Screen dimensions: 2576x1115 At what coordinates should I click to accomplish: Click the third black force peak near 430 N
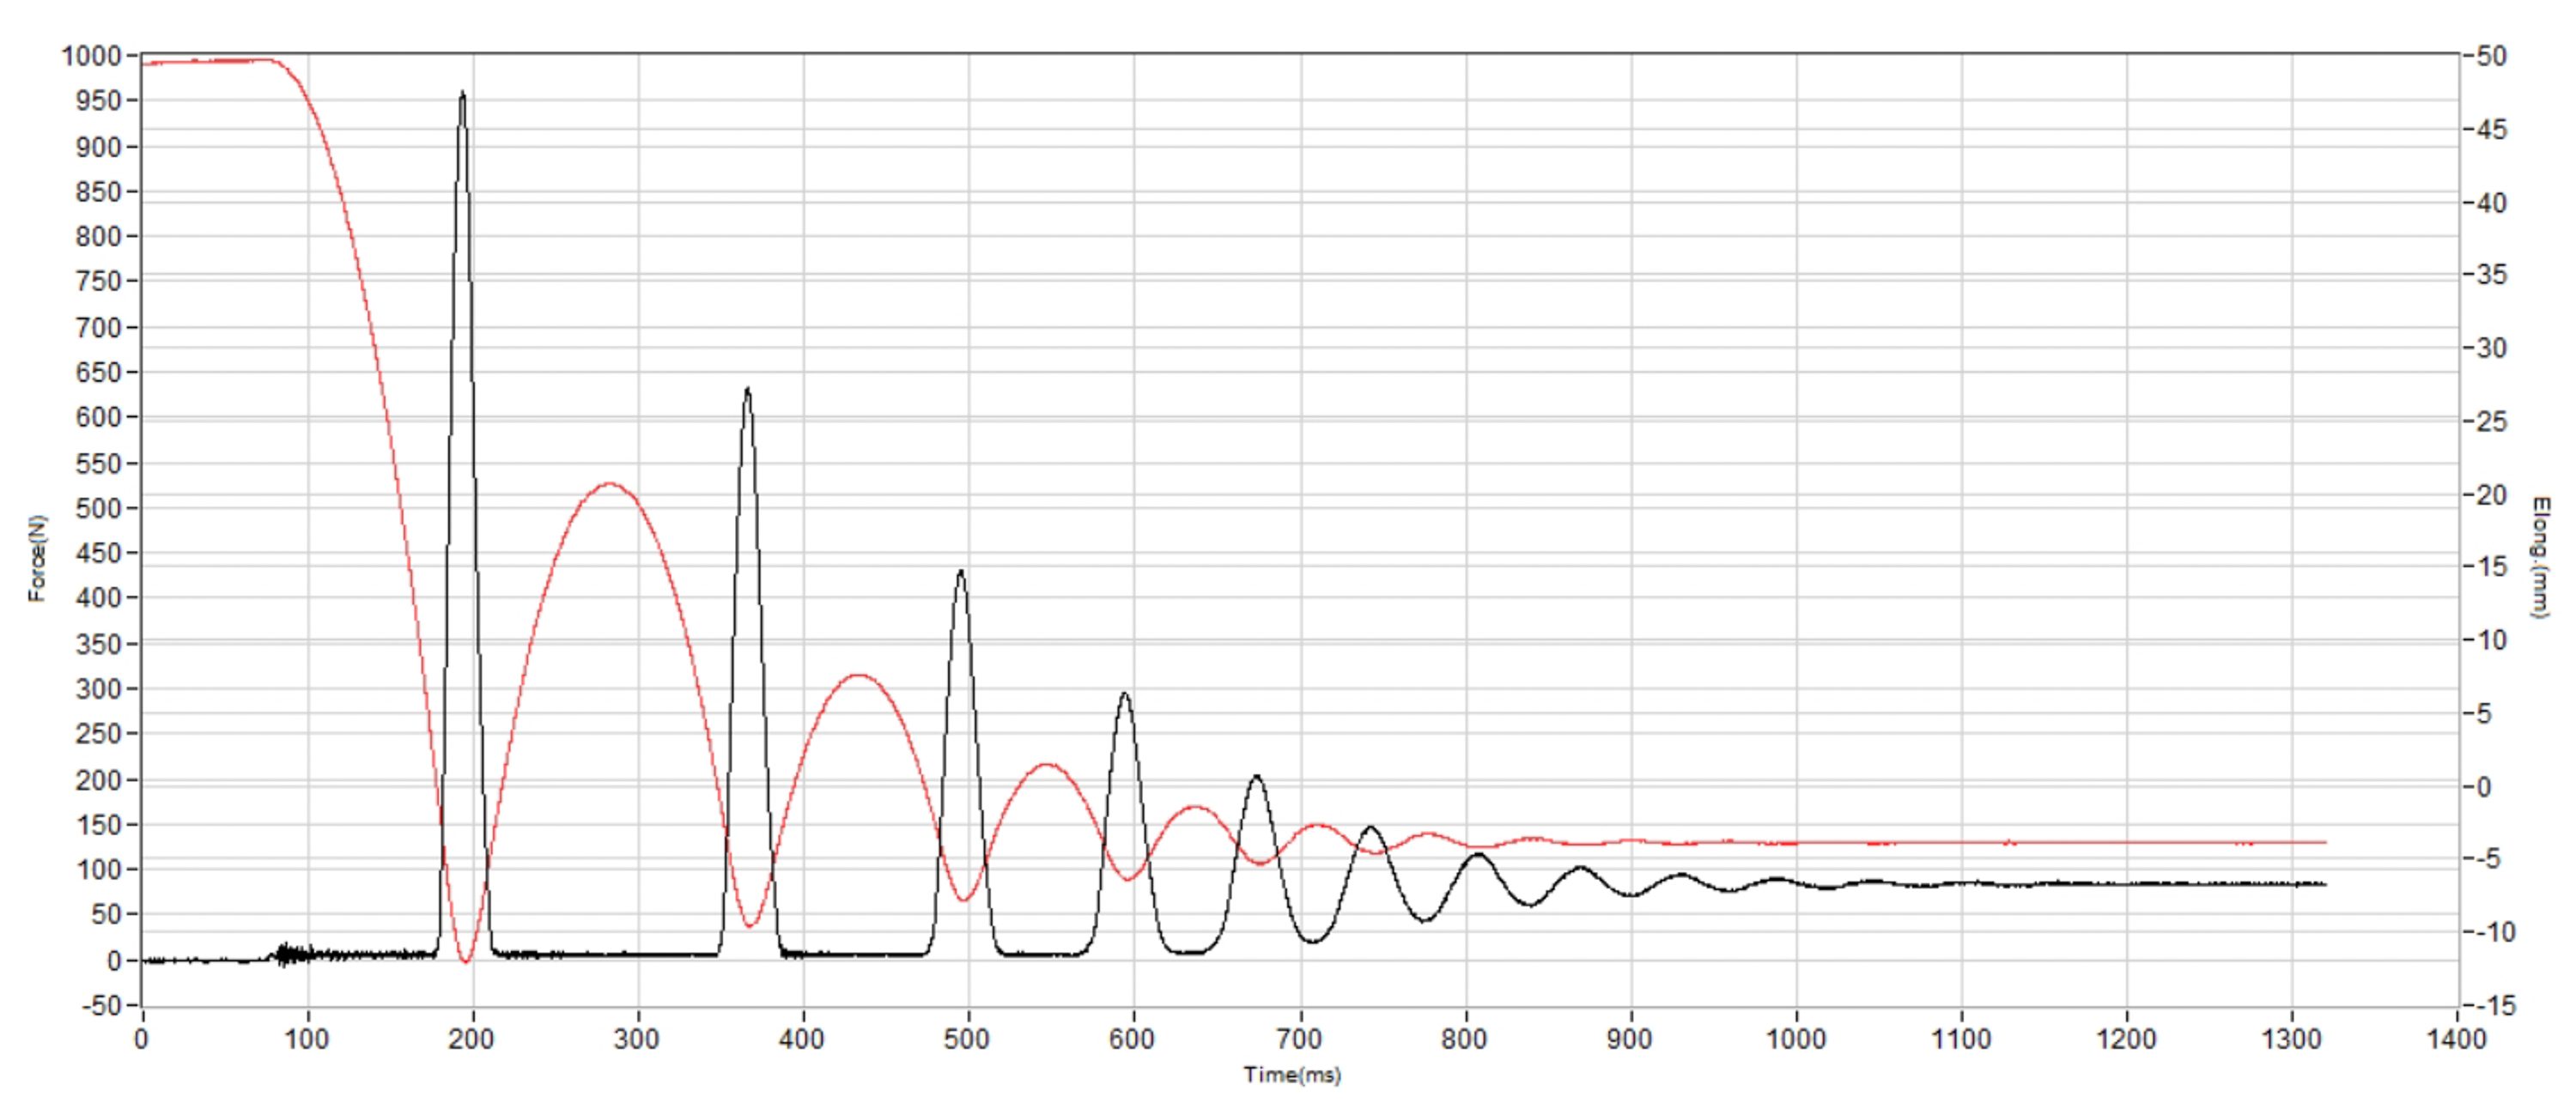[961, 573]
